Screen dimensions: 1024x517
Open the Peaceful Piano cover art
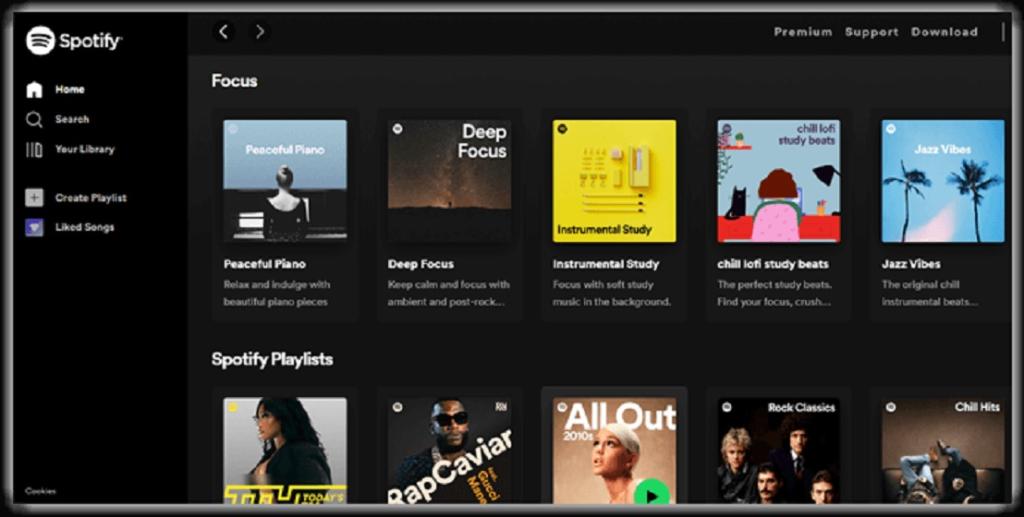pos(285,181)
